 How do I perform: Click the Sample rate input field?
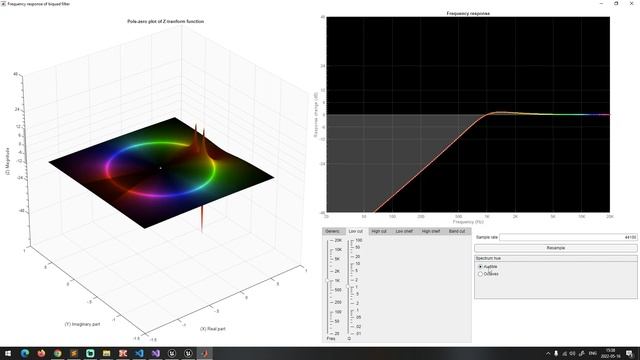(568, 237)
